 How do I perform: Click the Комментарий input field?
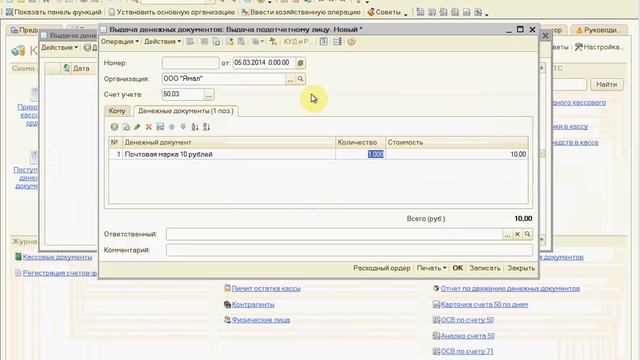(x=349, y=250)
